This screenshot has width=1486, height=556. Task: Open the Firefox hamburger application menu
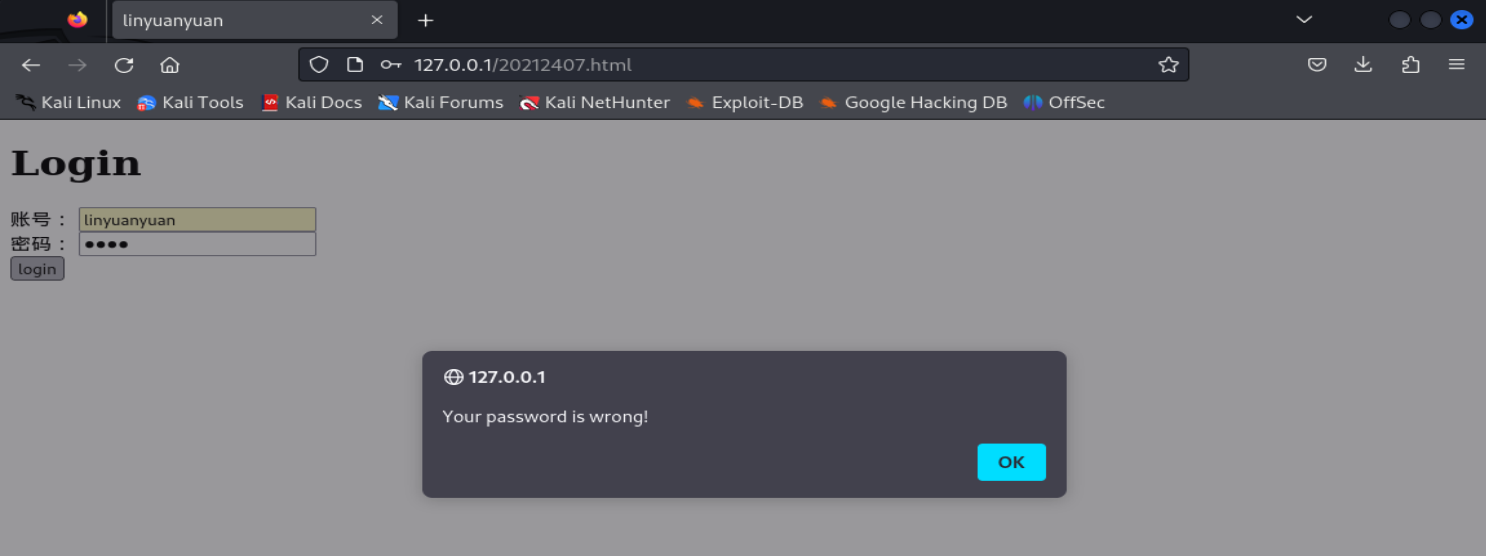pyautogui.click(x=1456, y=65)
